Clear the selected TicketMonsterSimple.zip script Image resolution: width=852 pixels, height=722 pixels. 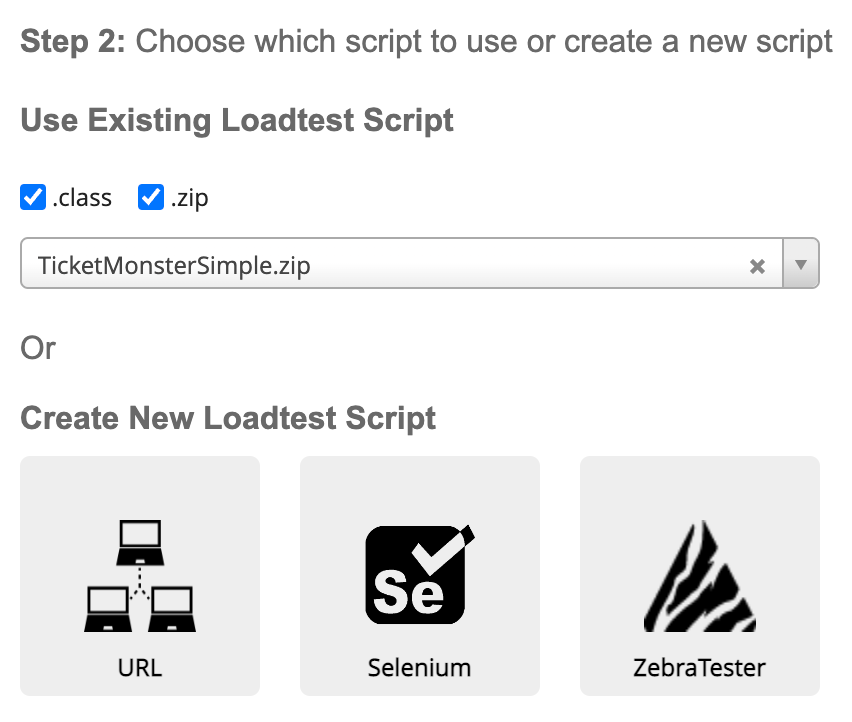coord(757,266)
